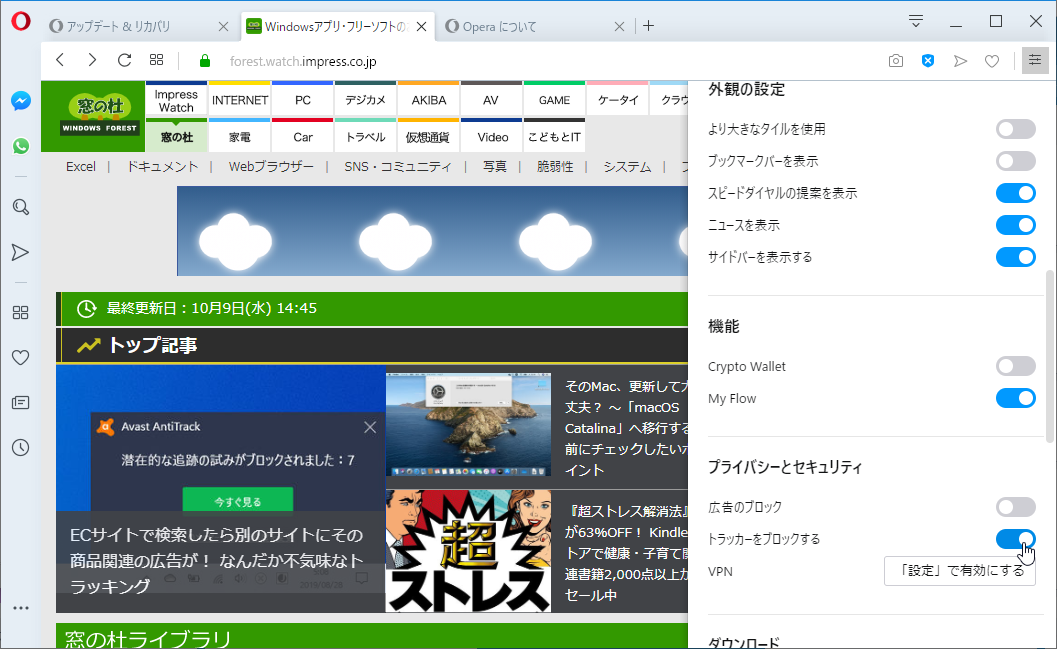1057x649 pixels.
Task: Take a snapshot with the camera icon
Action: click(x=896, y=61)
